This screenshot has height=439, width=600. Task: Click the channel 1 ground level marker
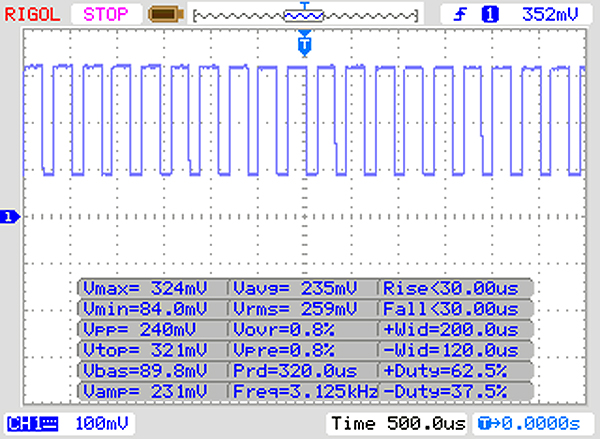[10, 217]
